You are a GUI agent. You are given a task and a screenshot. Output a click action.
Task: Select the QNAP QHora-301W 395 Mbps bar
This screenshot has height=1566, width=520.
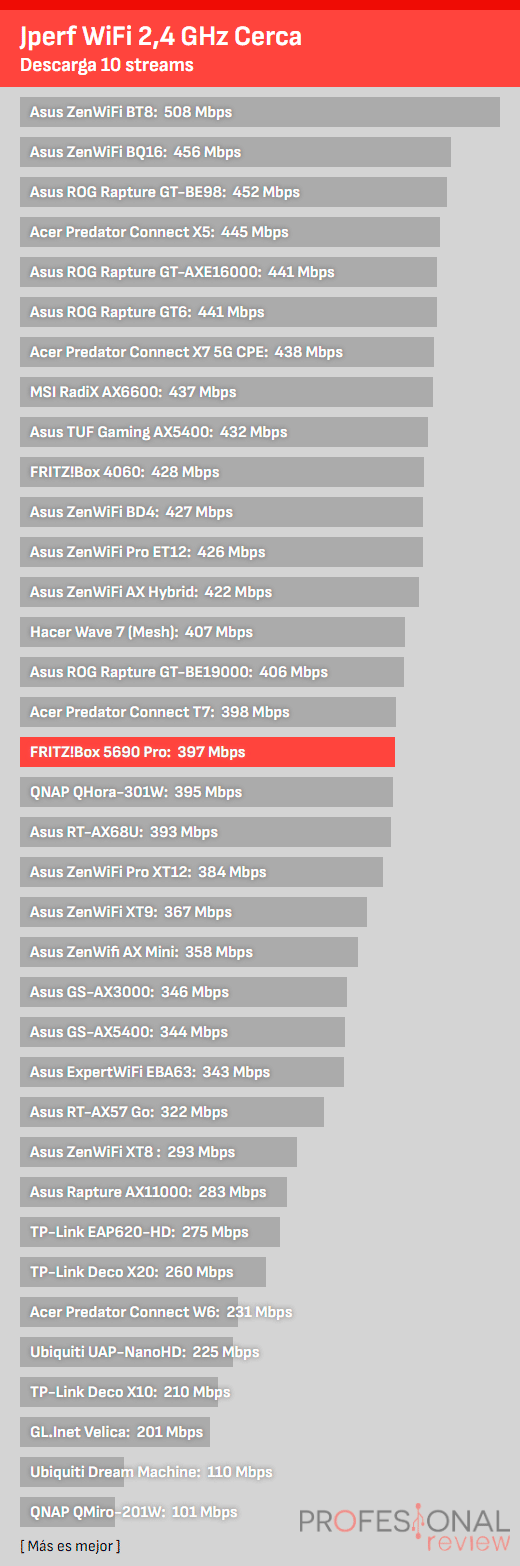pyautogui.click(x=206, y=792)
